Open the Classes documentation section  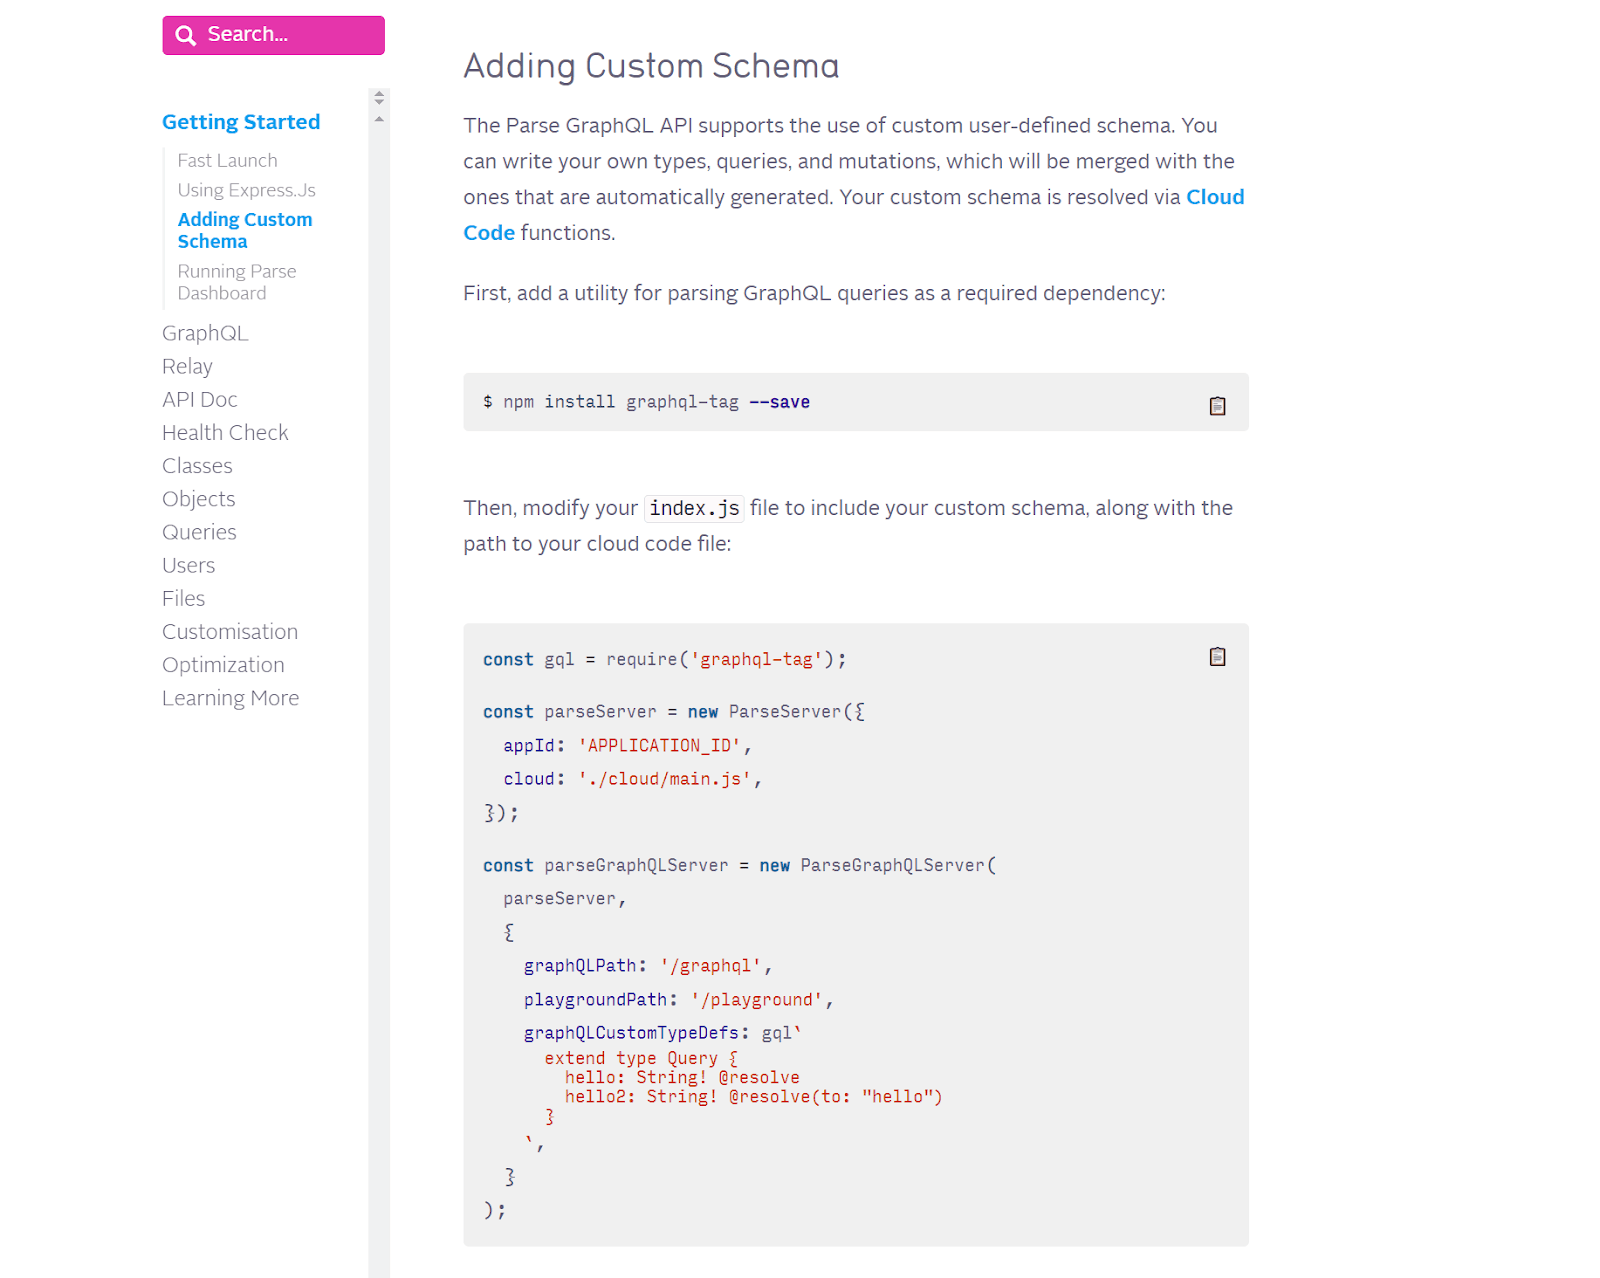coord(197,465)
